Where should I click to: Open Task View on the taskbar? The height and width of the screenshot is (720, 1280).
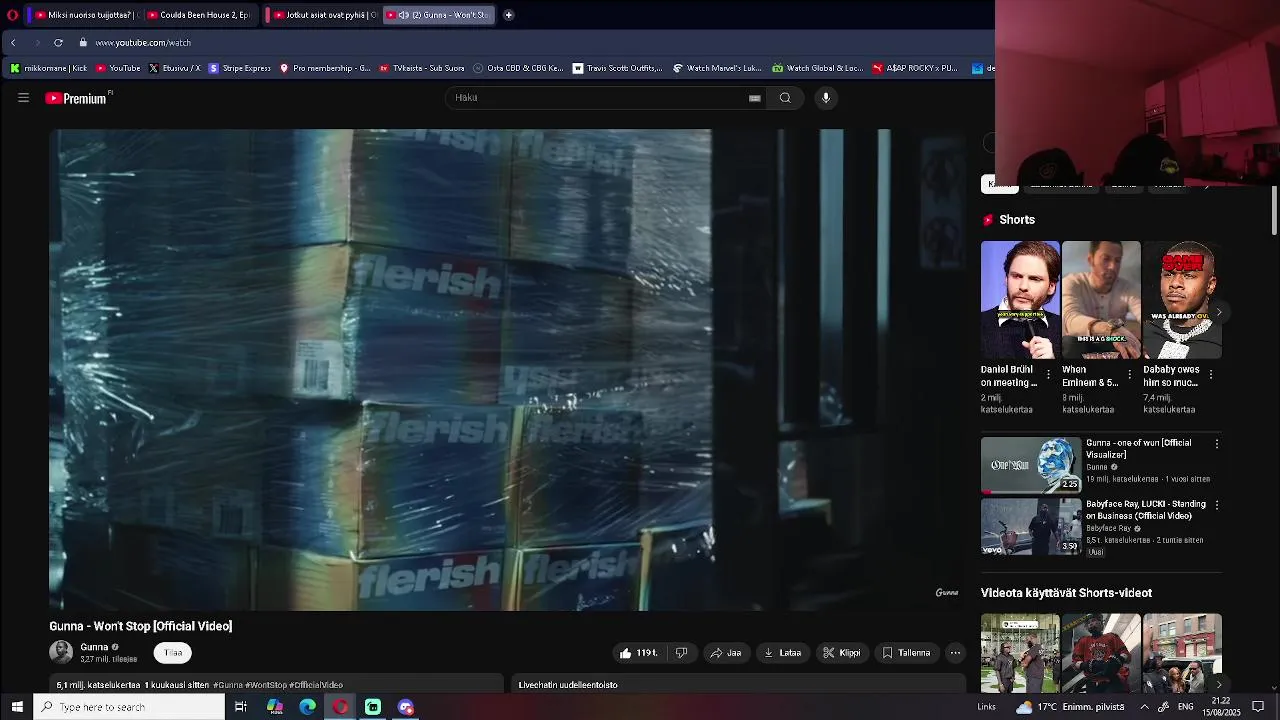(x=240, y=707)
